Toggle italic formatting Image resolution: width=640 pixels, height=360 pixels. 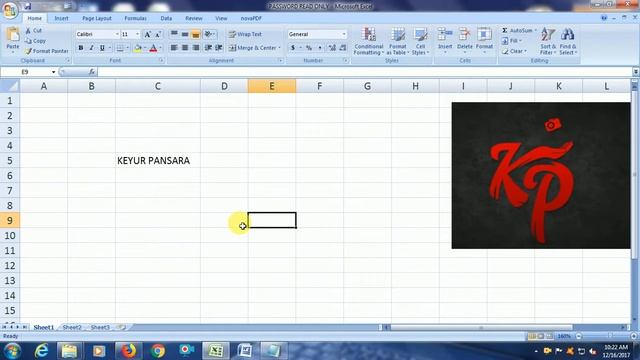(91, 48)
